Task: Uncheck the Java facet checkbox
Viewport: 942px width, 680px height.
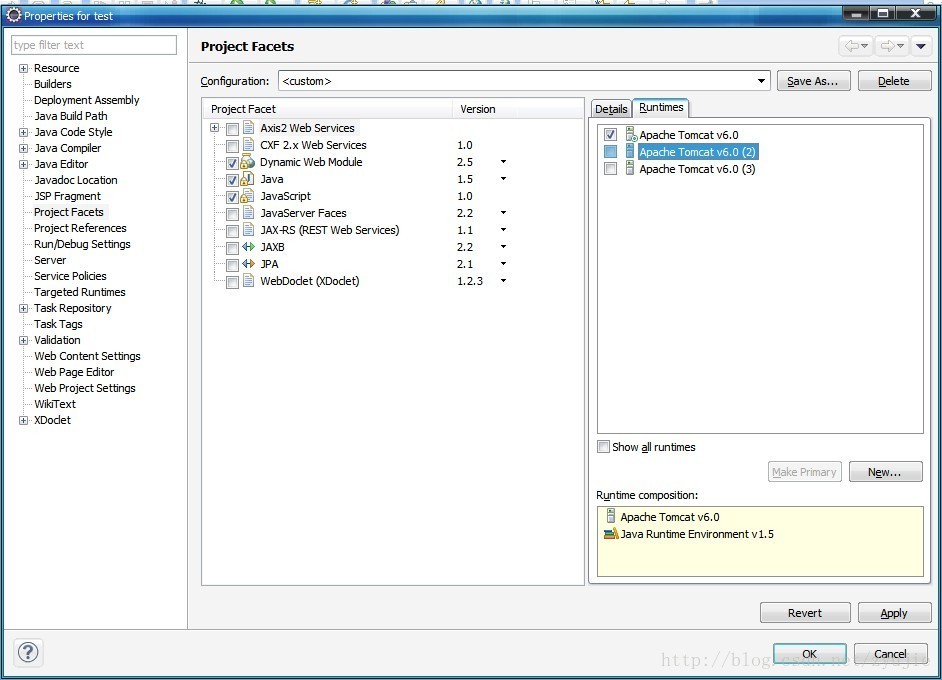Action: [232, 180]
